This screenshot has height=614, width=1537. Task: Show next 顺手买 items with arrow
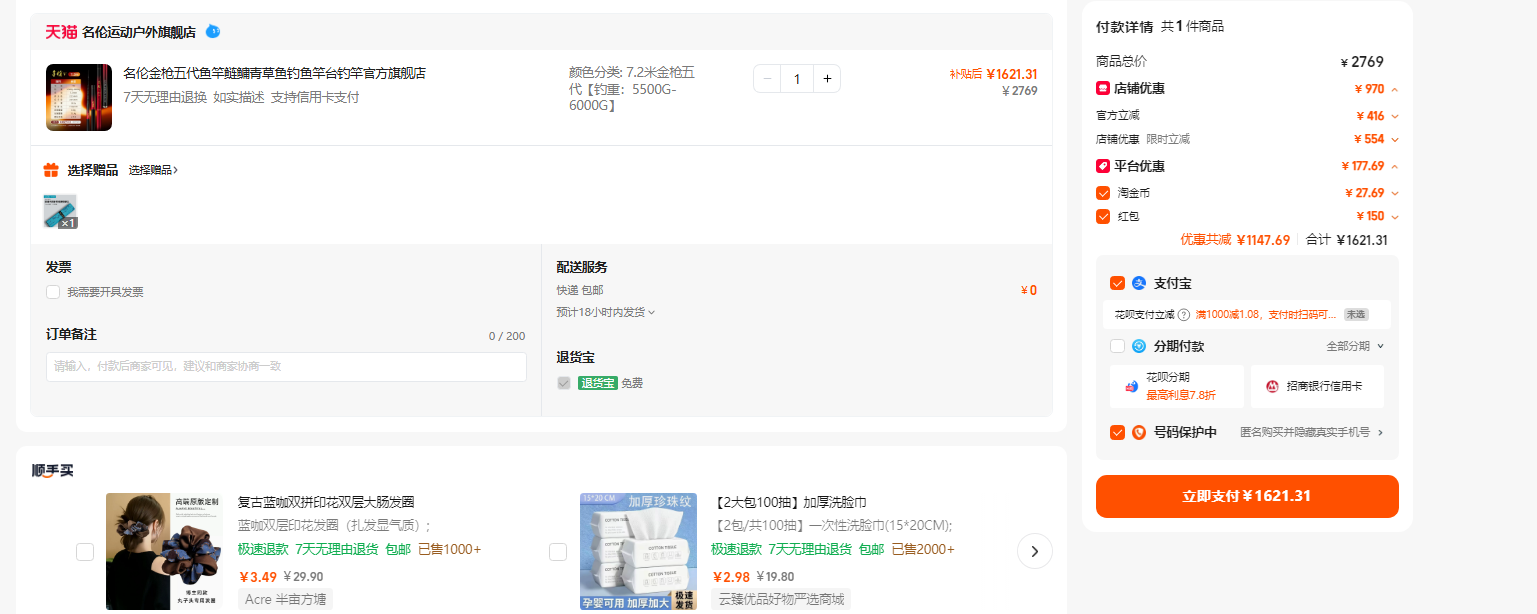[x=1034, y=551]
